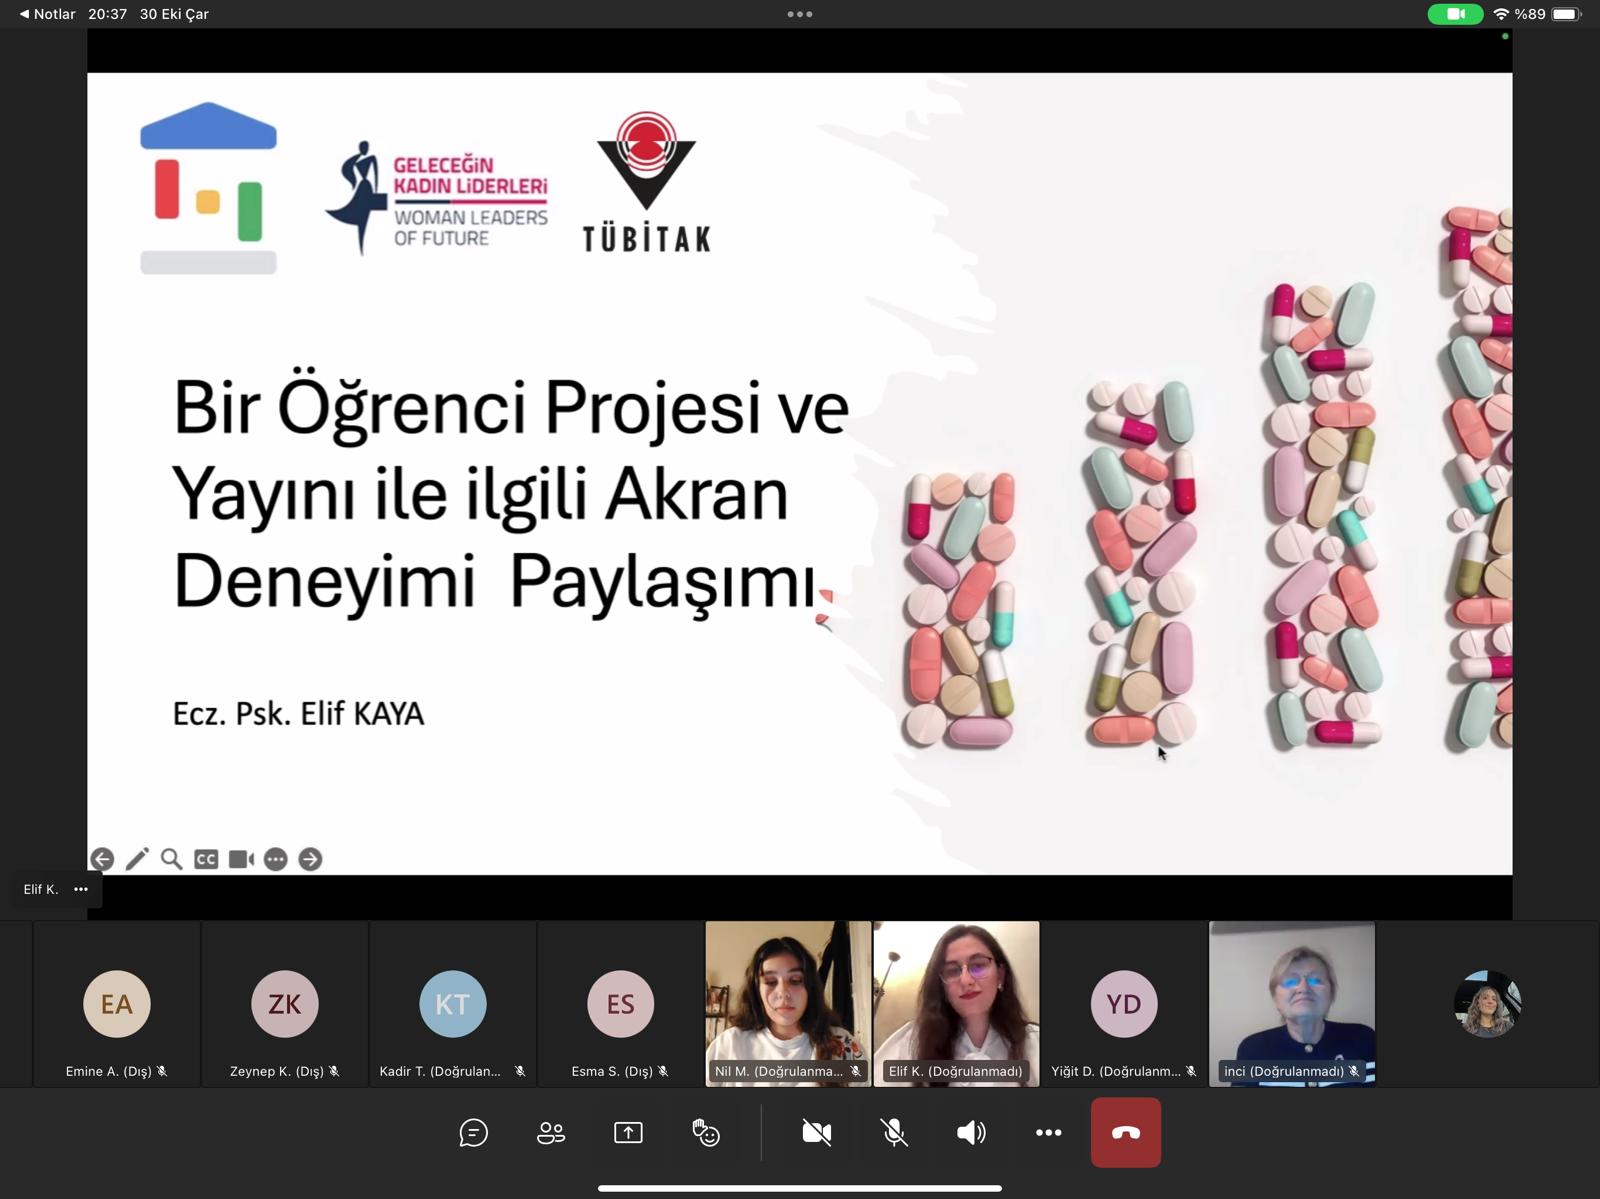Image resolution: width=1600 pixels, height=1199 pixels.
Task: Select the slide pen annotation tool
Action: click(x=137, y=859)
